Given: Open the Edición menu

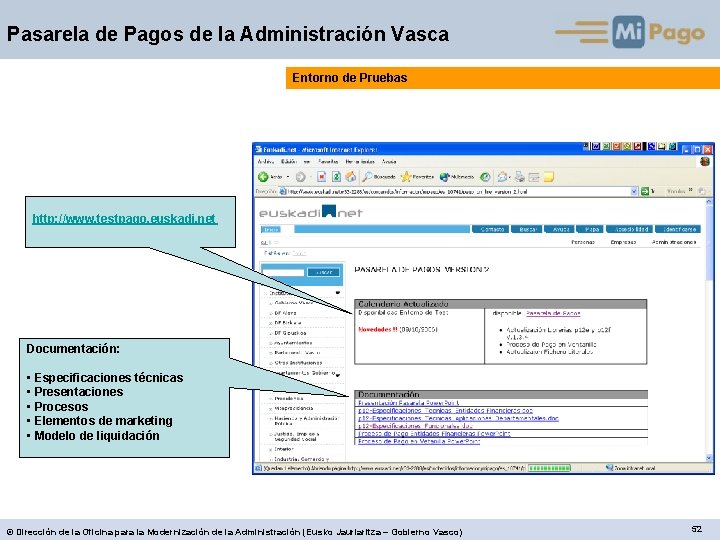Looking at the screenshot, I should pyautogui.click(x=289, y=162).
